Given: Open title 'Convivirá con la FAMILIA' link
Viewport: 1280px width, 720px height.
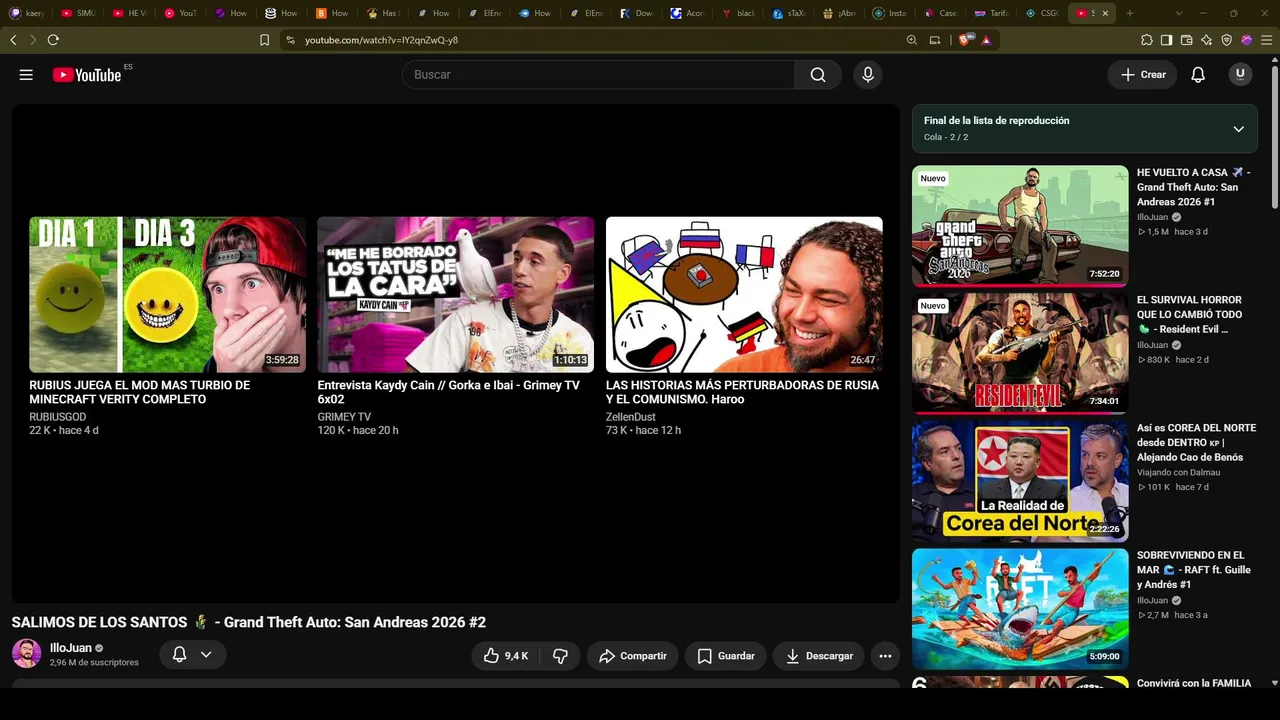Looking at the screenshot, I should coord(1194,683).
